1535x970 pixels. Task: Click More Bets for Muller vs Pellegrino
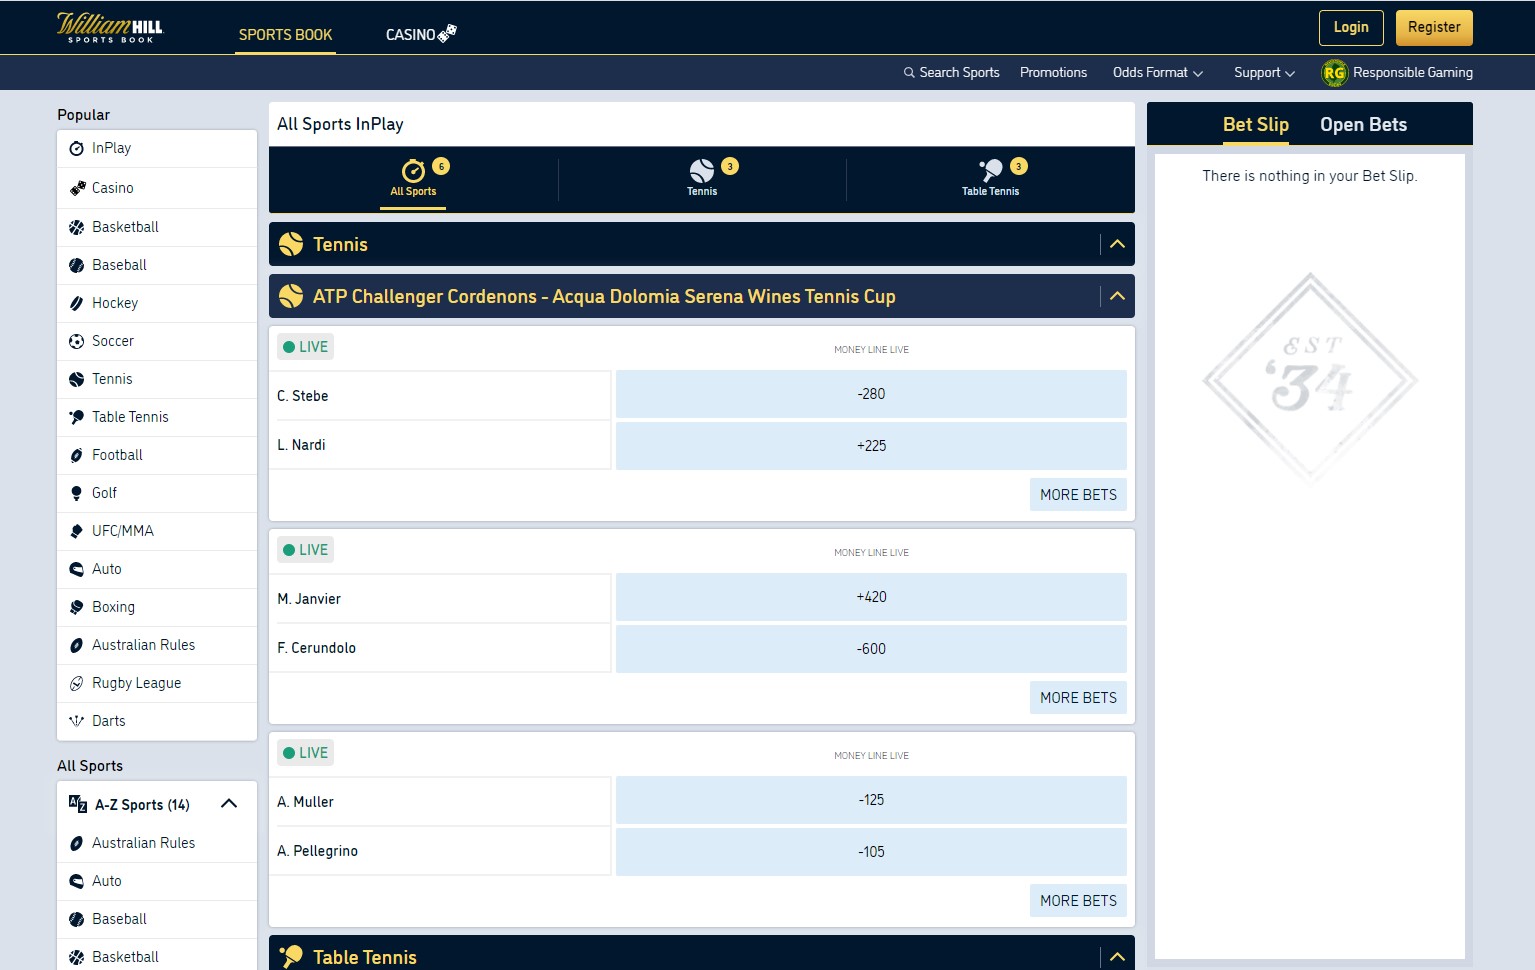pos(1078,900)
